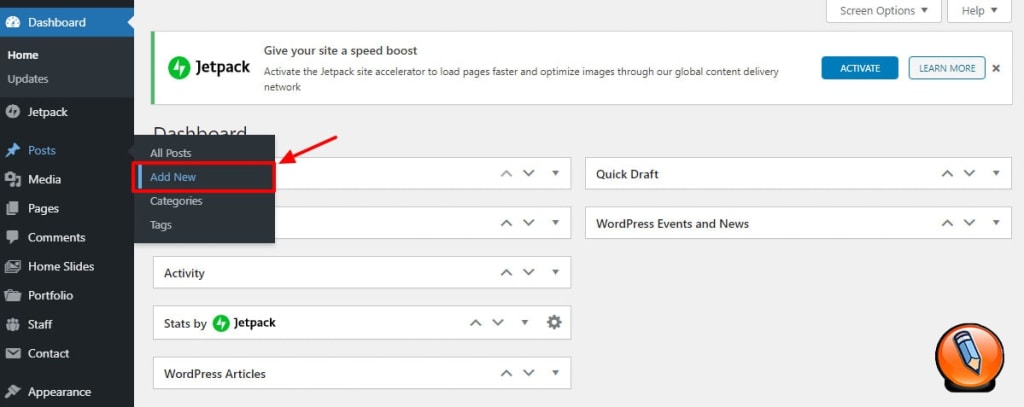Move WordPress Events and News widget down

(x=969, y=223)
